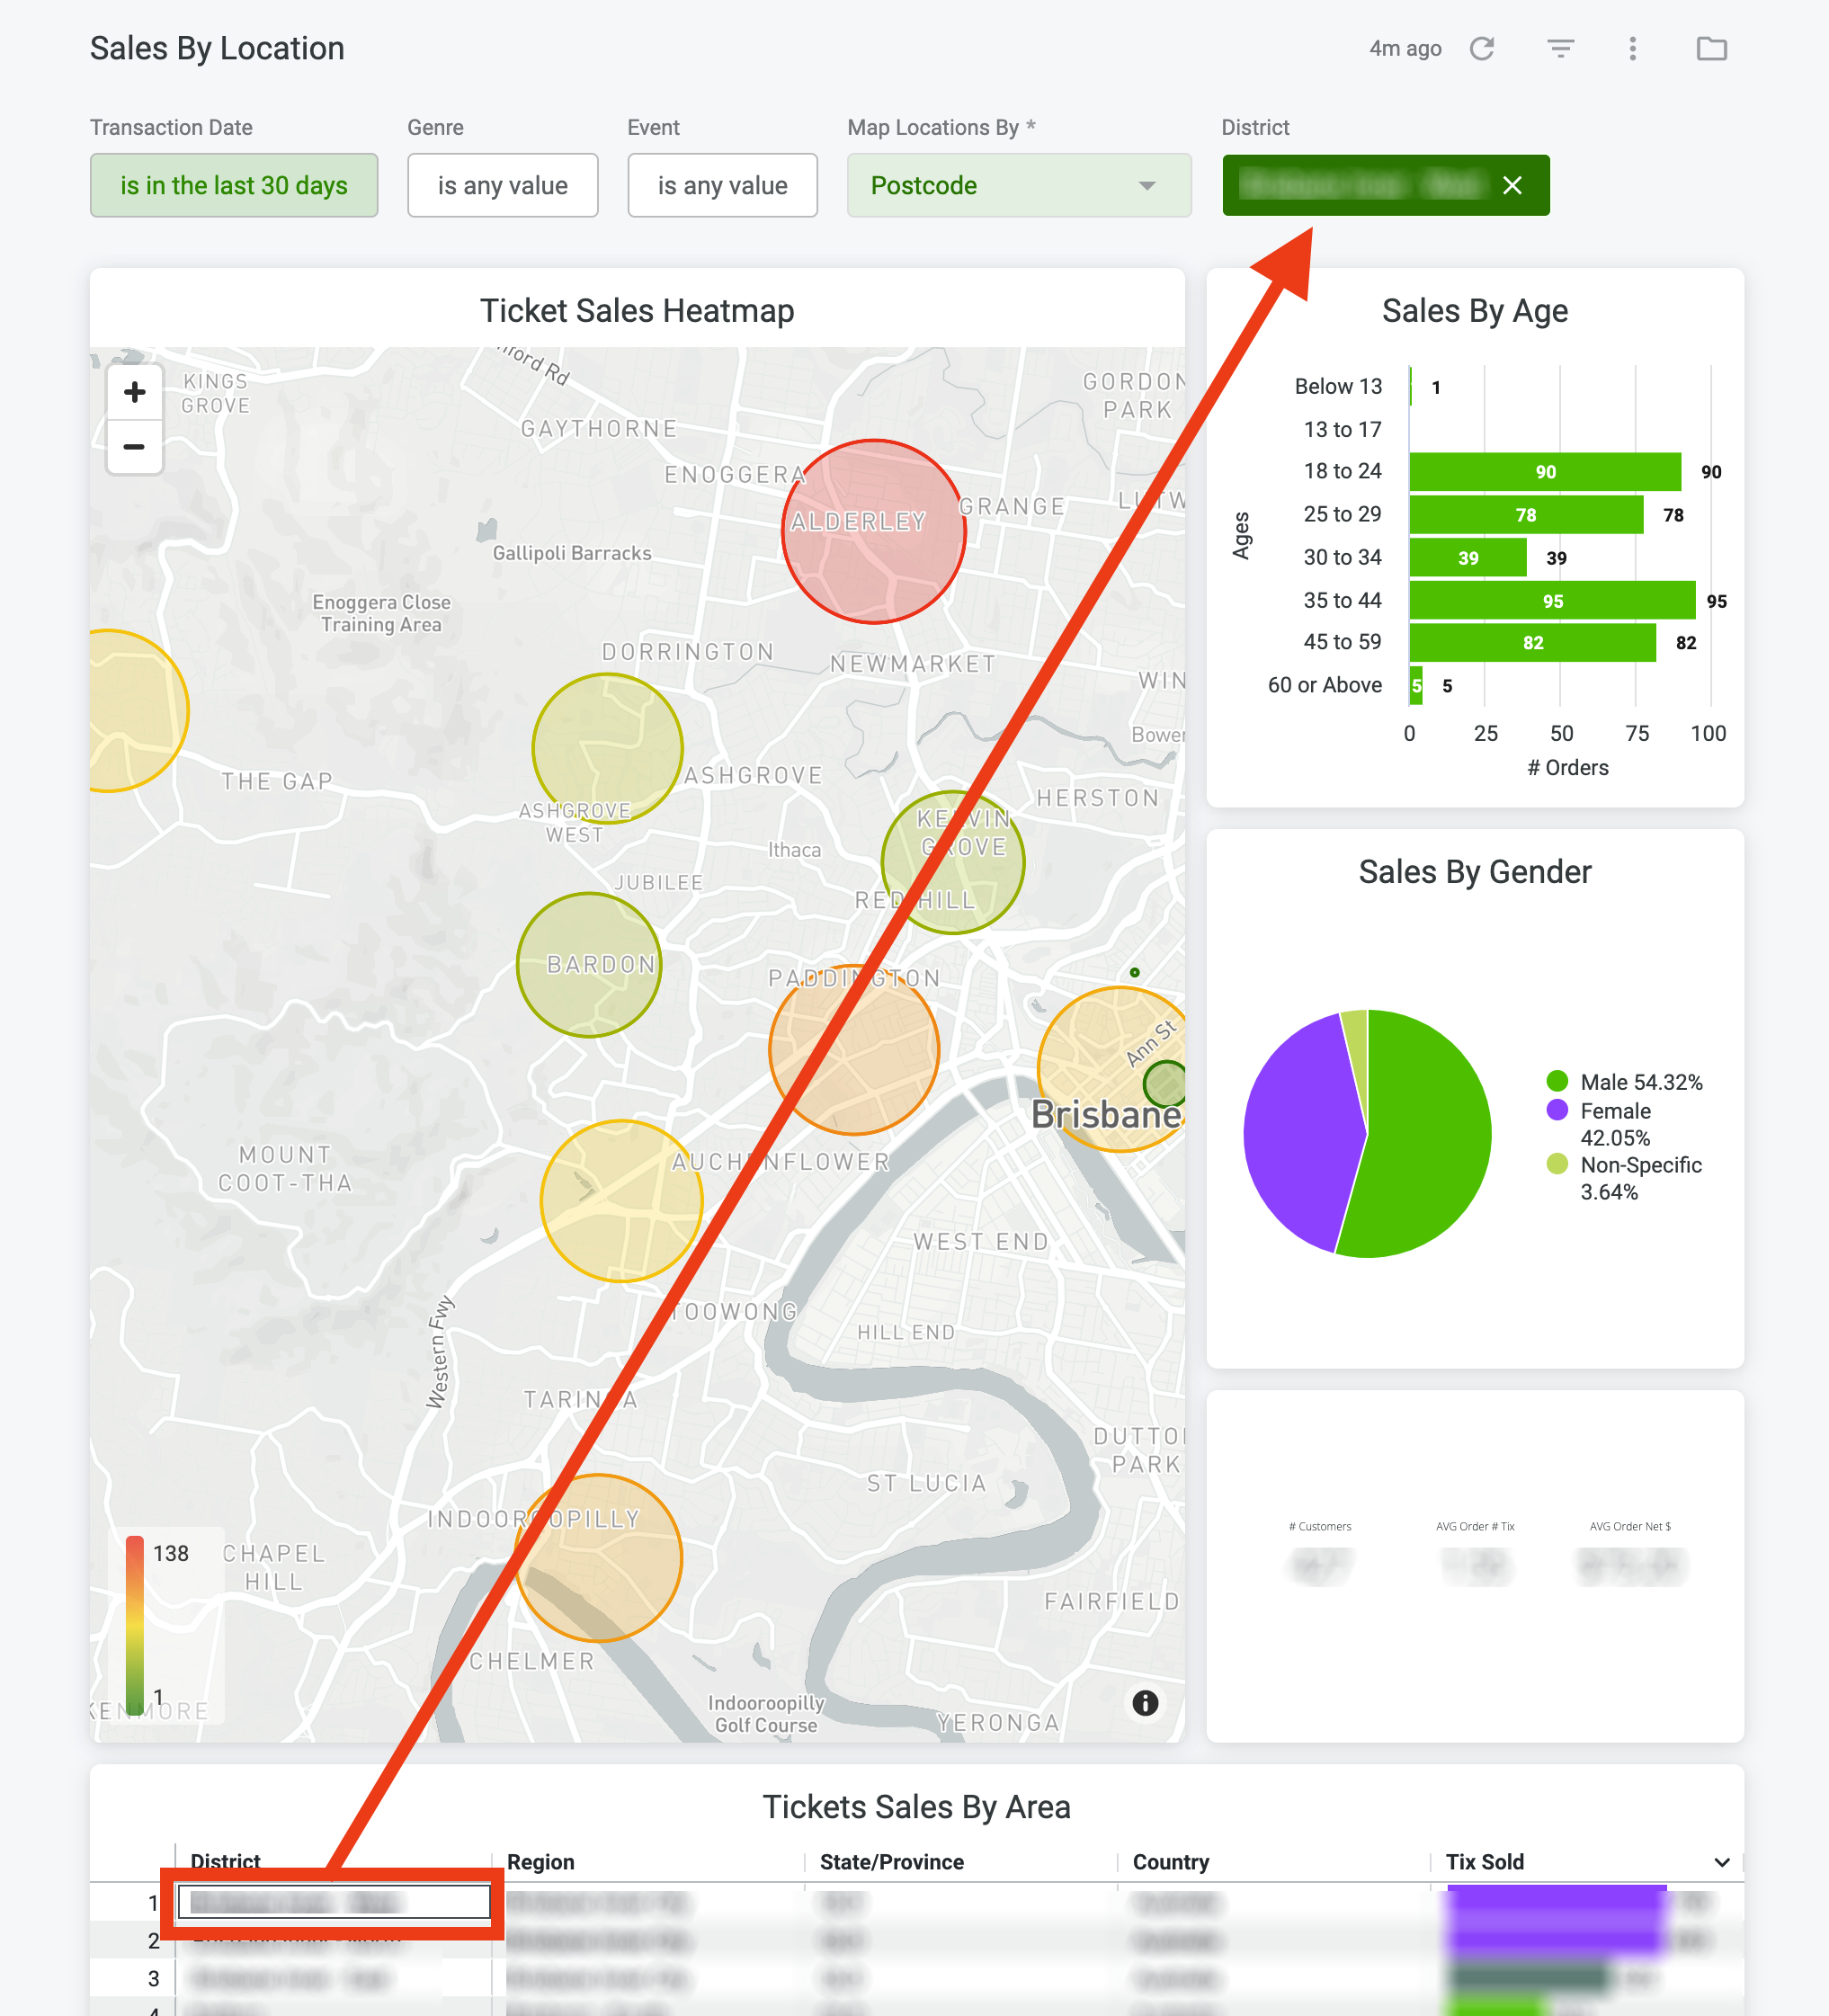Toggle the Male legend entry

[1623, 1081]
